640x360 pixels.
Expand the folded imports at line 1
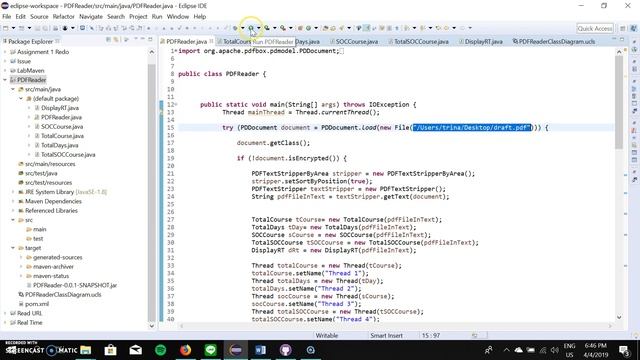pos(176,51)
